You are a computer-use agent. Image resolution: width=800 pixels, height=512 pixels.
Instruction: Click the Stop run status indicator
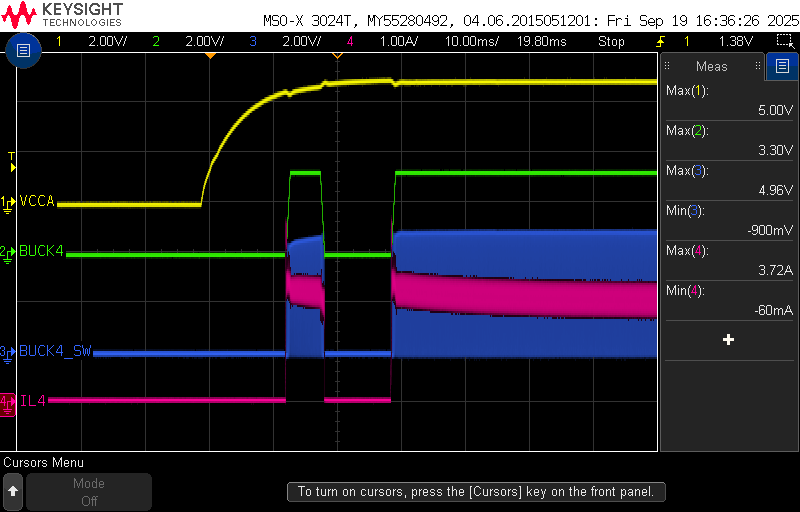(x=611, y=41)
